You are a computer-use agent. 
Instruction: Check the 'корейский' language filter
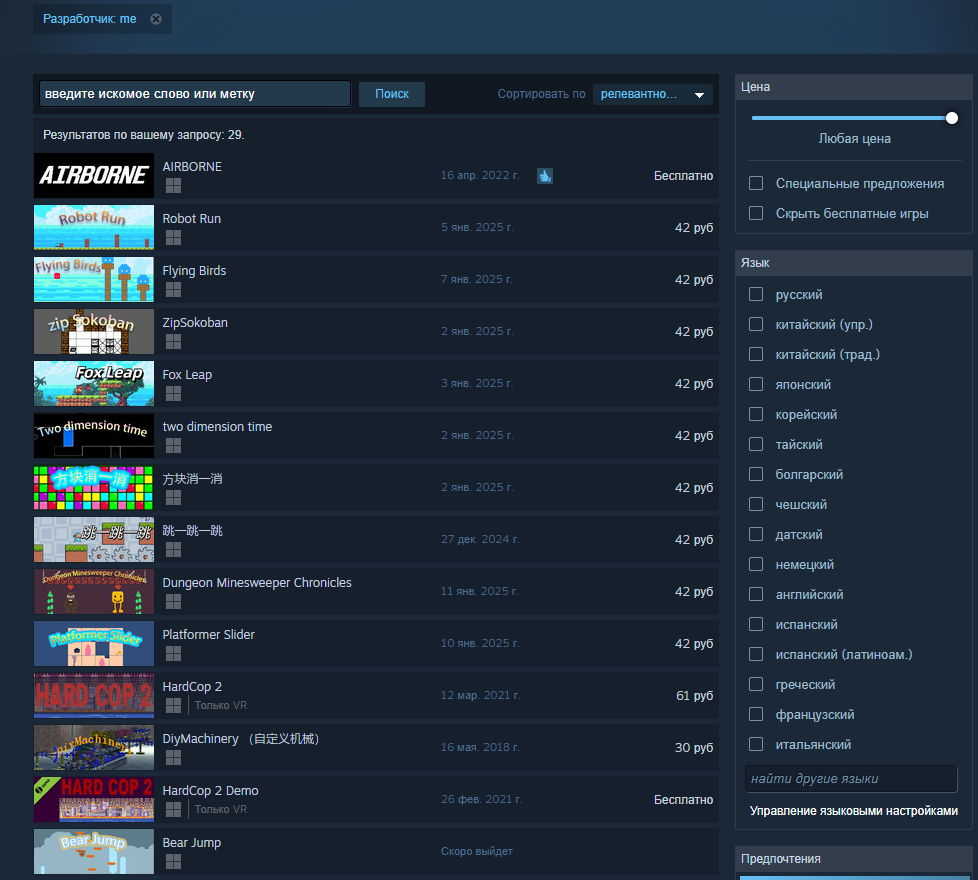point(756,414)
